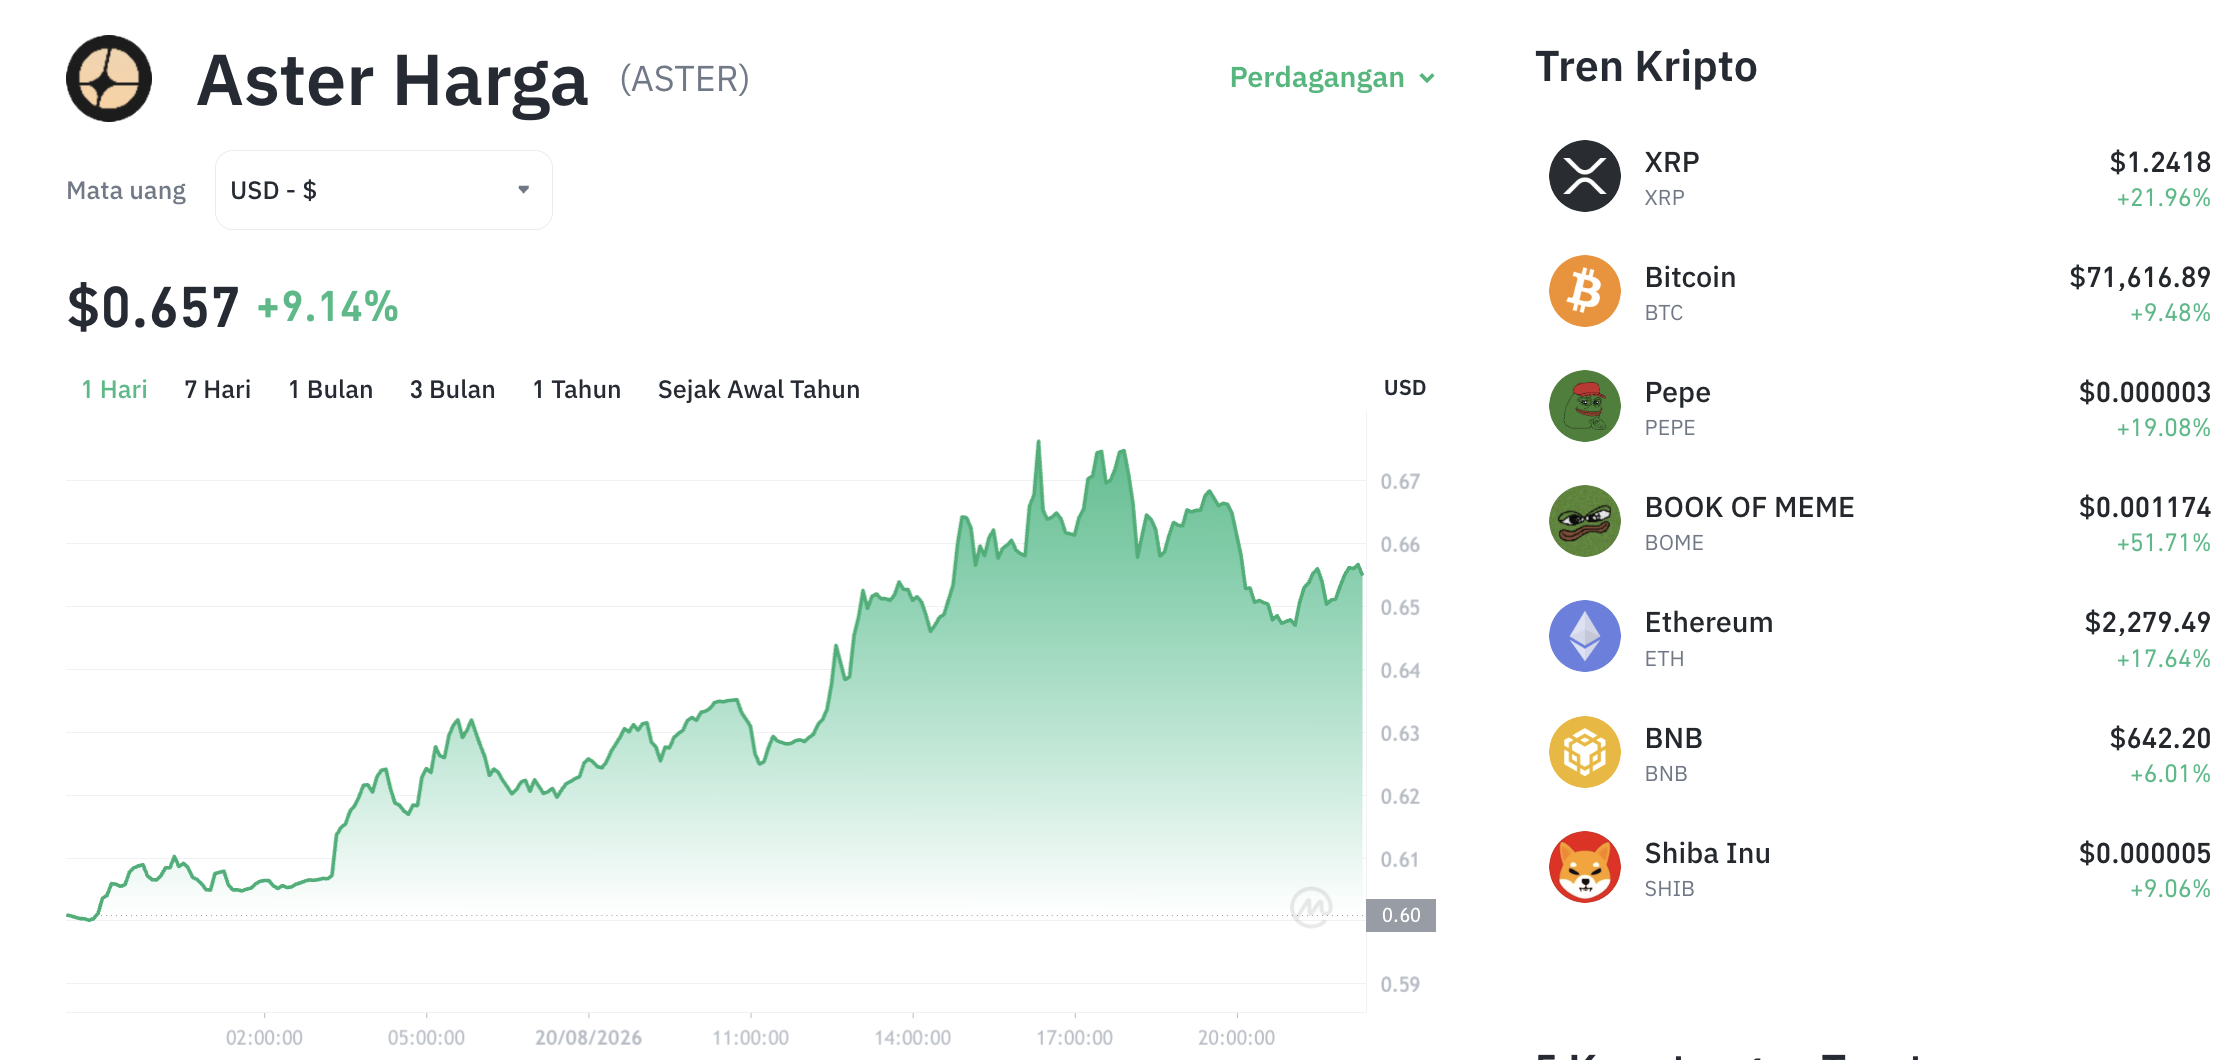Click the 0.60 price marker label
This screenshot has width=2228, height=1060.
1400,915
